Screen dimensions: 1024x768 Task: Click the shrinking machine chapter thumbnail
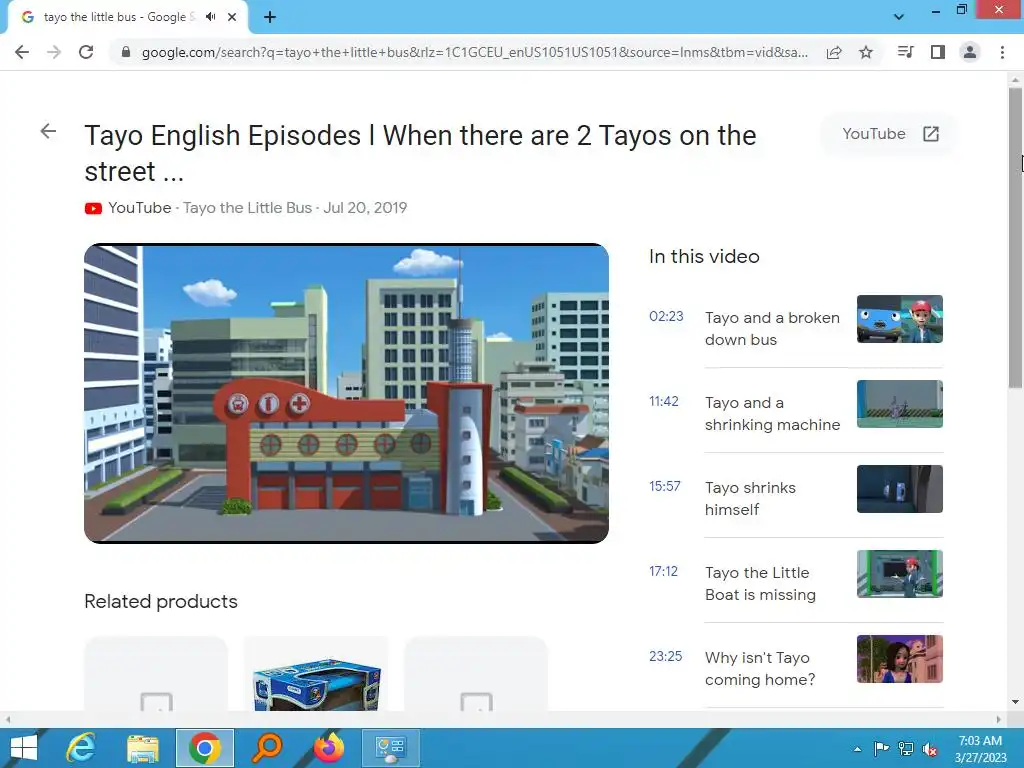[x=899, y=404]
